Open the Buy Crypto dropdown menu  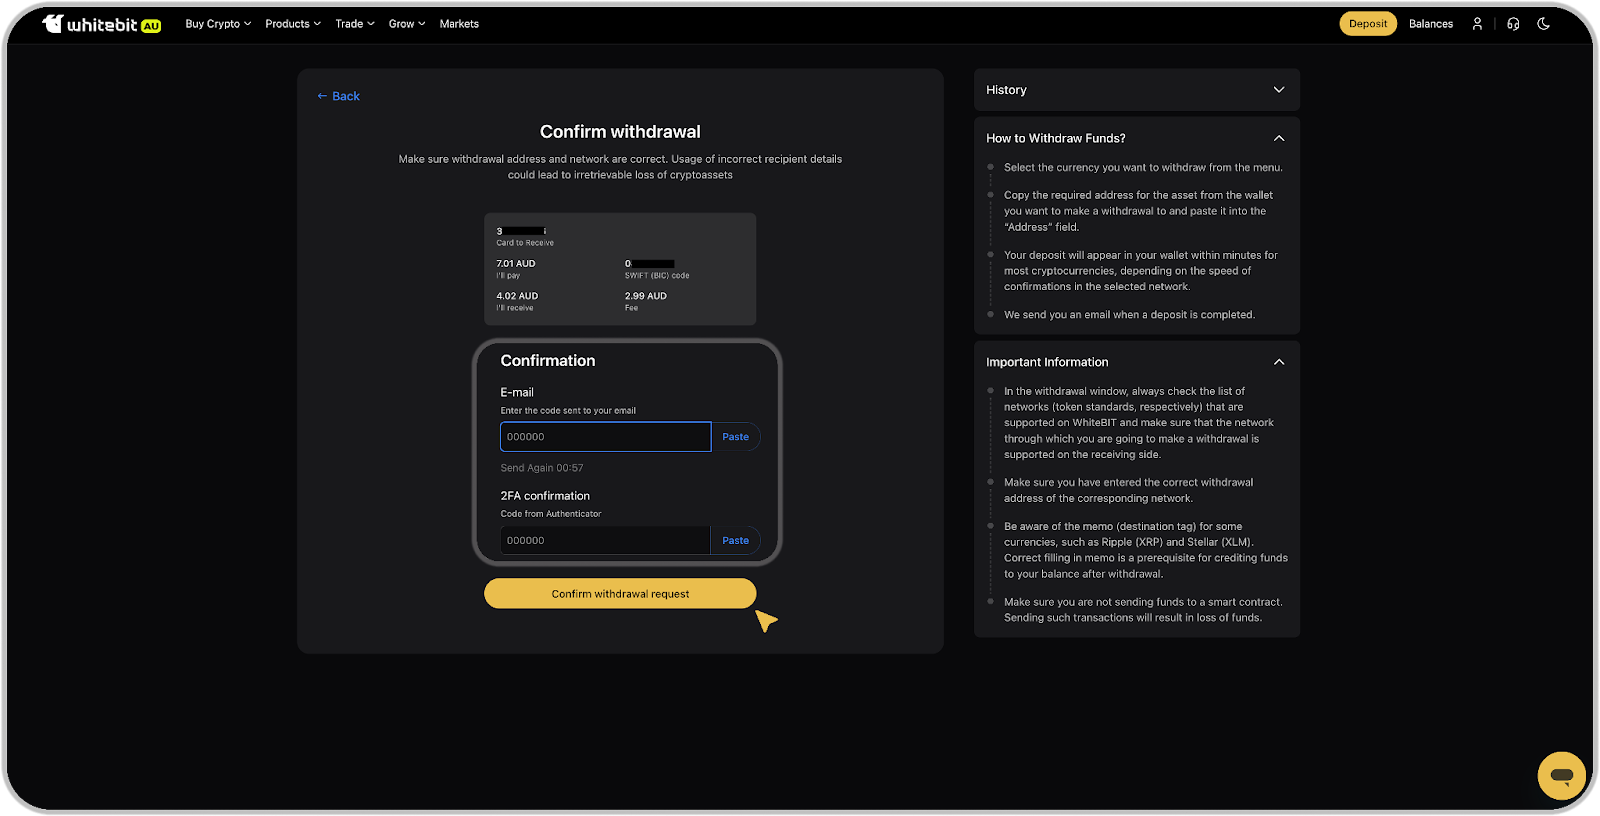(x=218, y=24)
